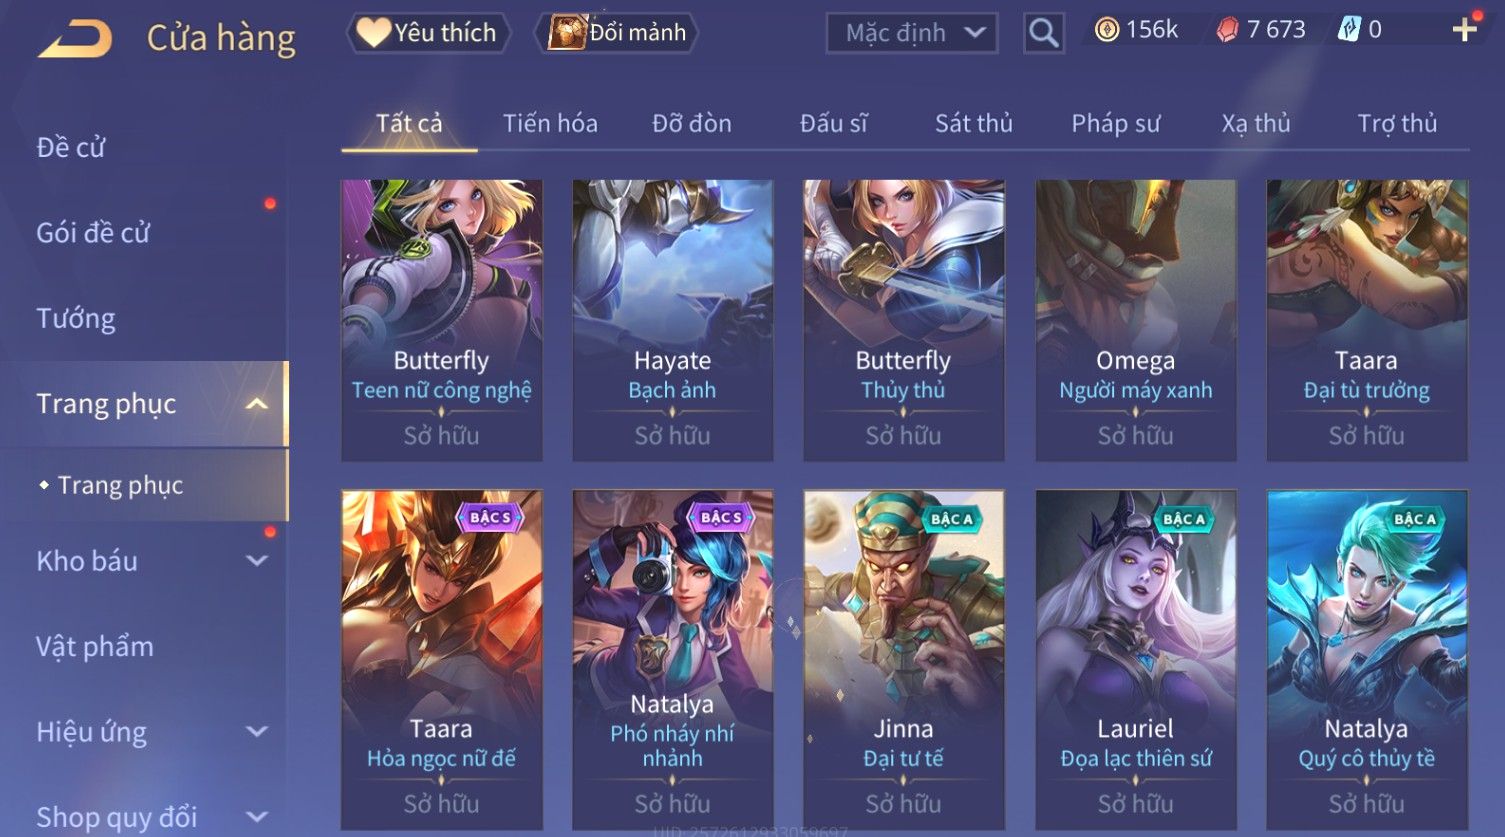The height and width of the screenshot is (837, 1505).
Task: Open the Vật phẩm sidebar item
Action: [95, 647]
